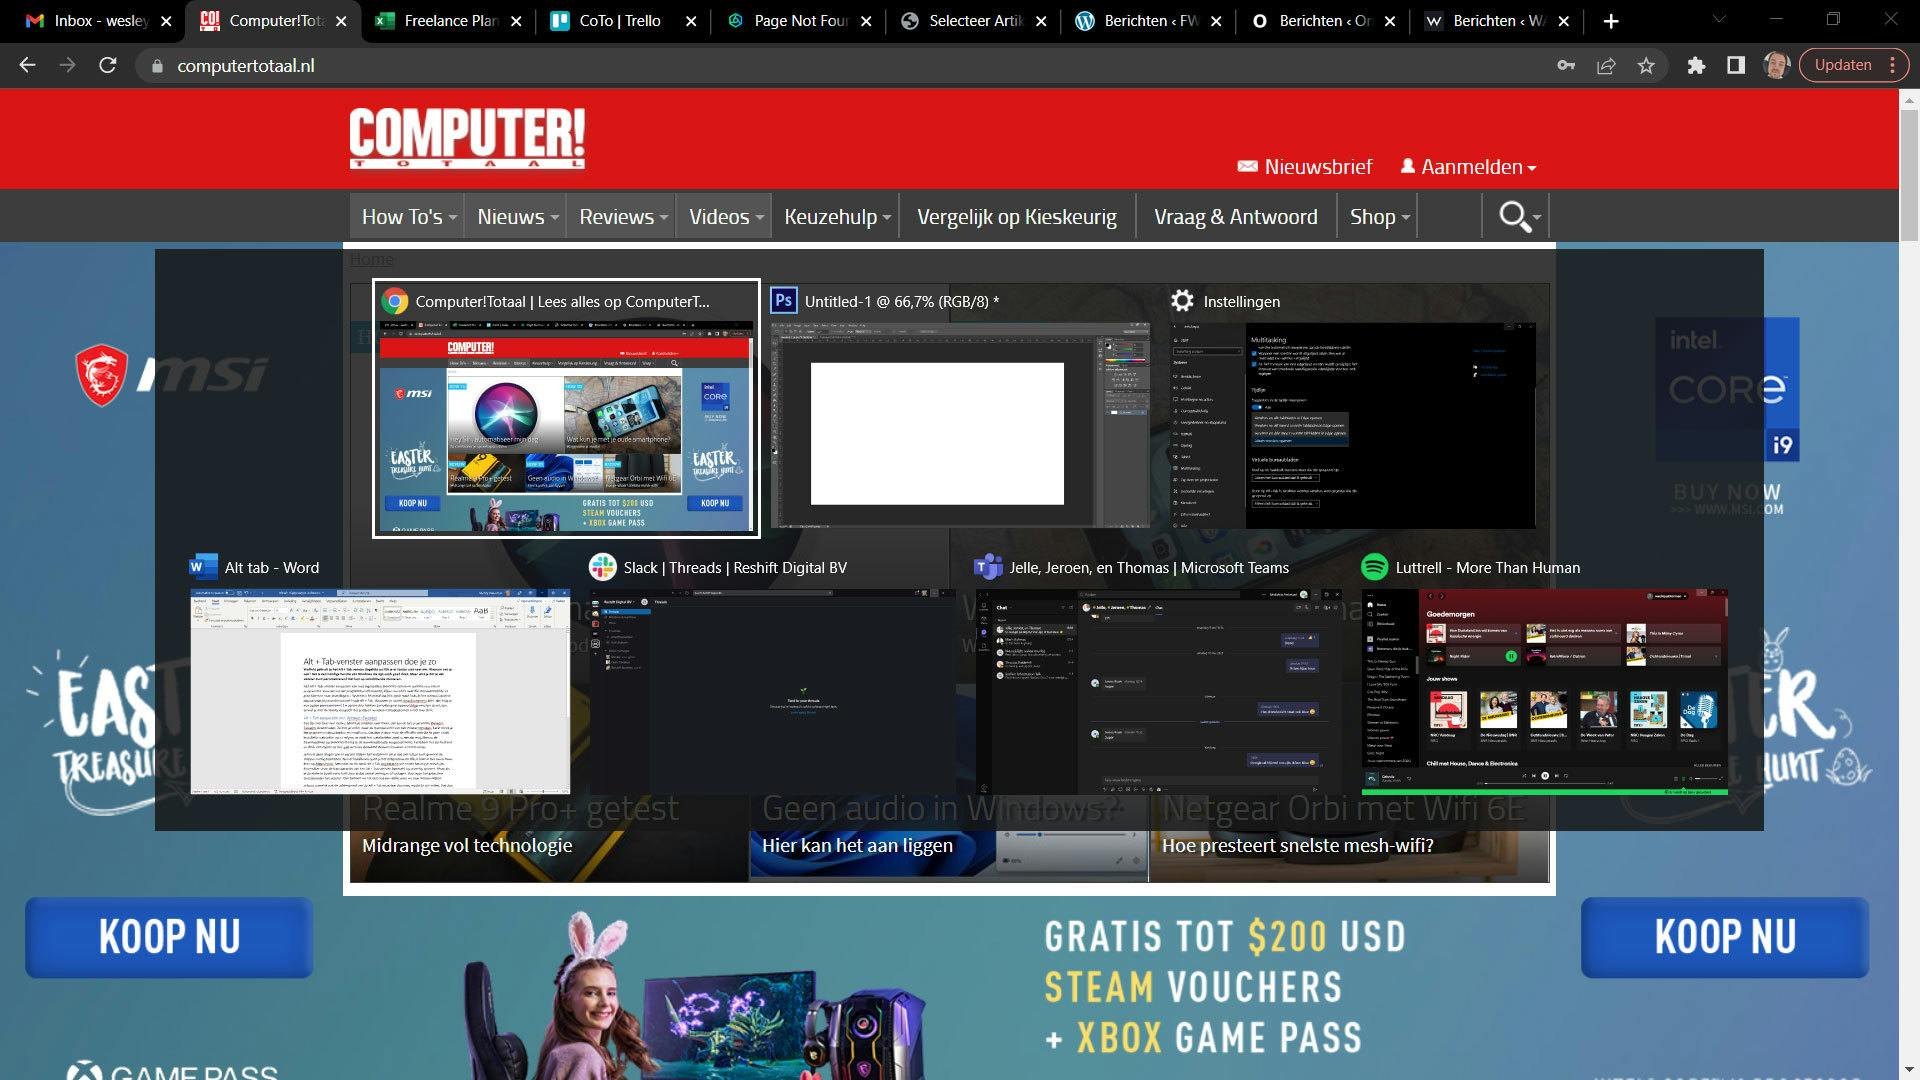Click the left KOOP NU button
The image size is (1920, 1080).
point(168,937)
